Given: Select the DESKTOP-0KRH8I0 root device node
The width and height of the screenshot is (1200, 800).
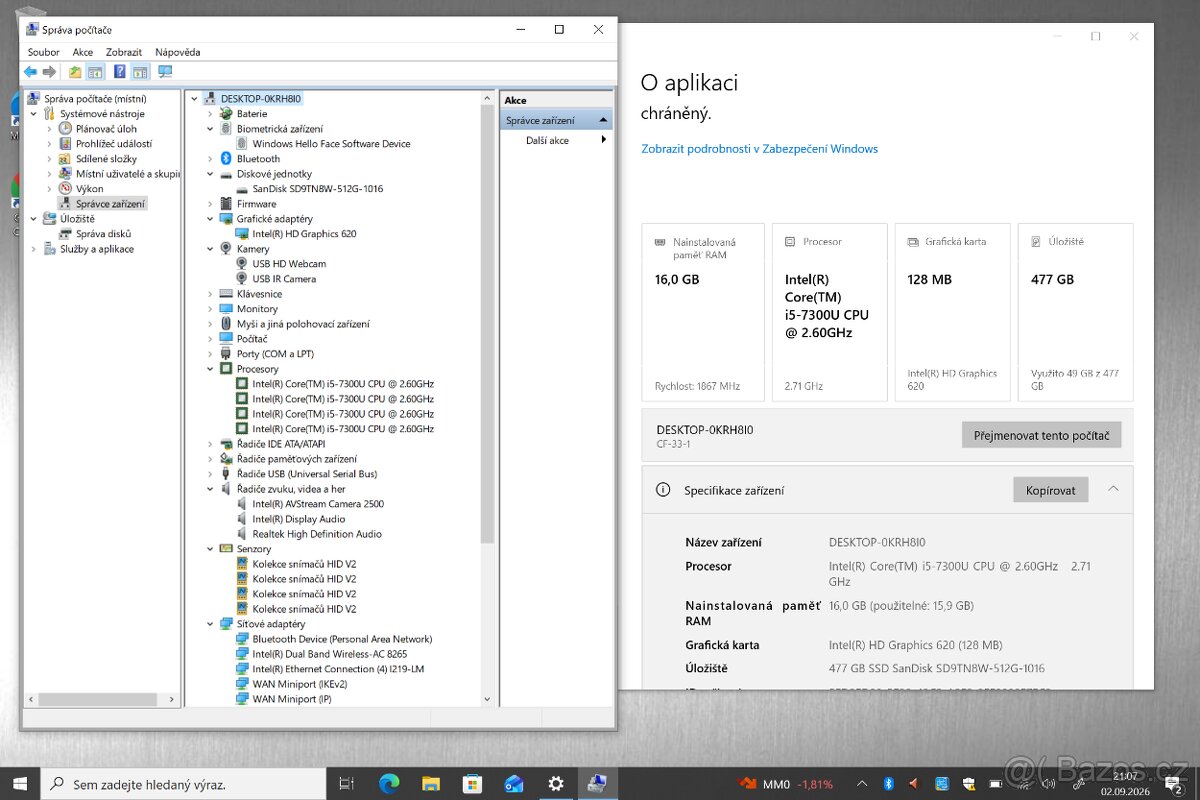Looking at the screenshot, I should [x=260, y=99].
